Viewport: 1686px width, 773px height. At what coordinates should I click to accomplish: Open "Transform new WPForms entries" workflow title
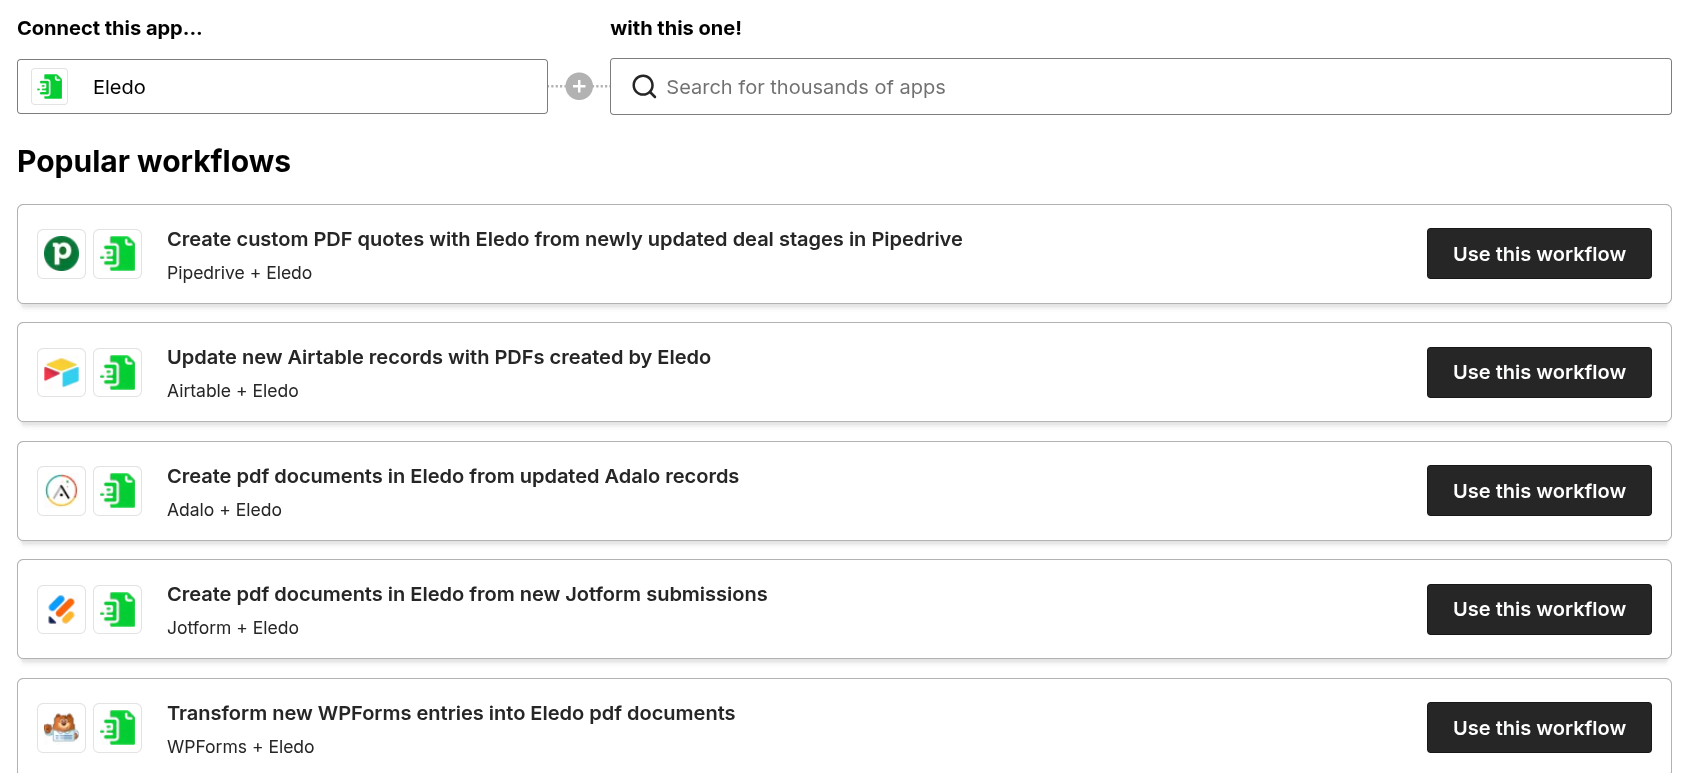point(450,714)
